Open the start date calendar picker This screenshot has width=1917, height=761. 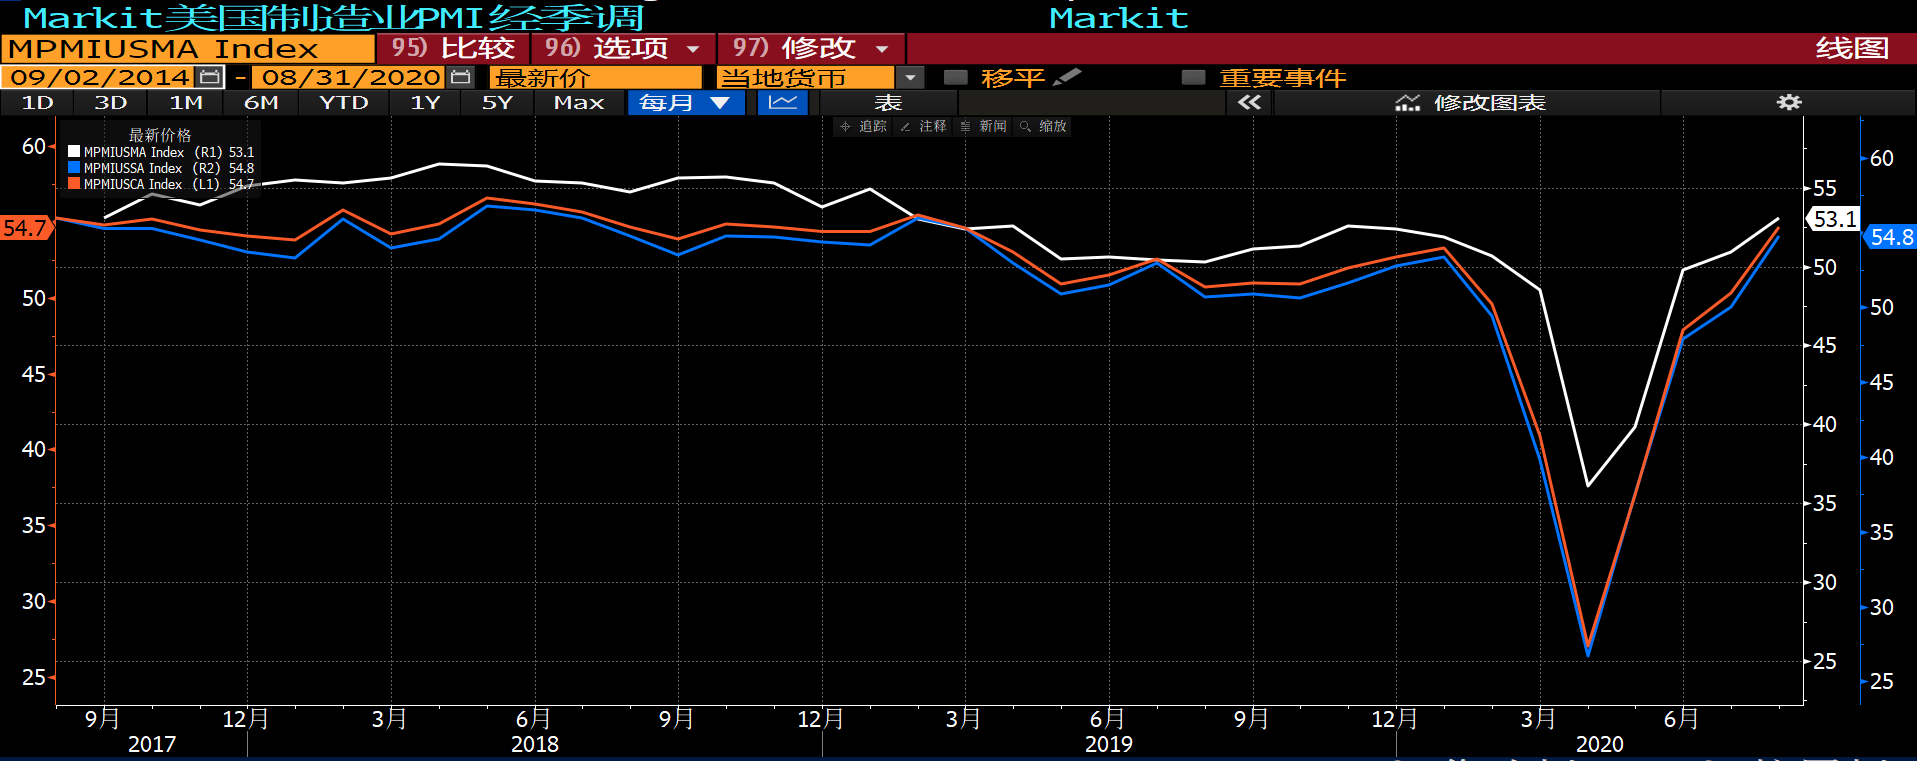[210, 77]
